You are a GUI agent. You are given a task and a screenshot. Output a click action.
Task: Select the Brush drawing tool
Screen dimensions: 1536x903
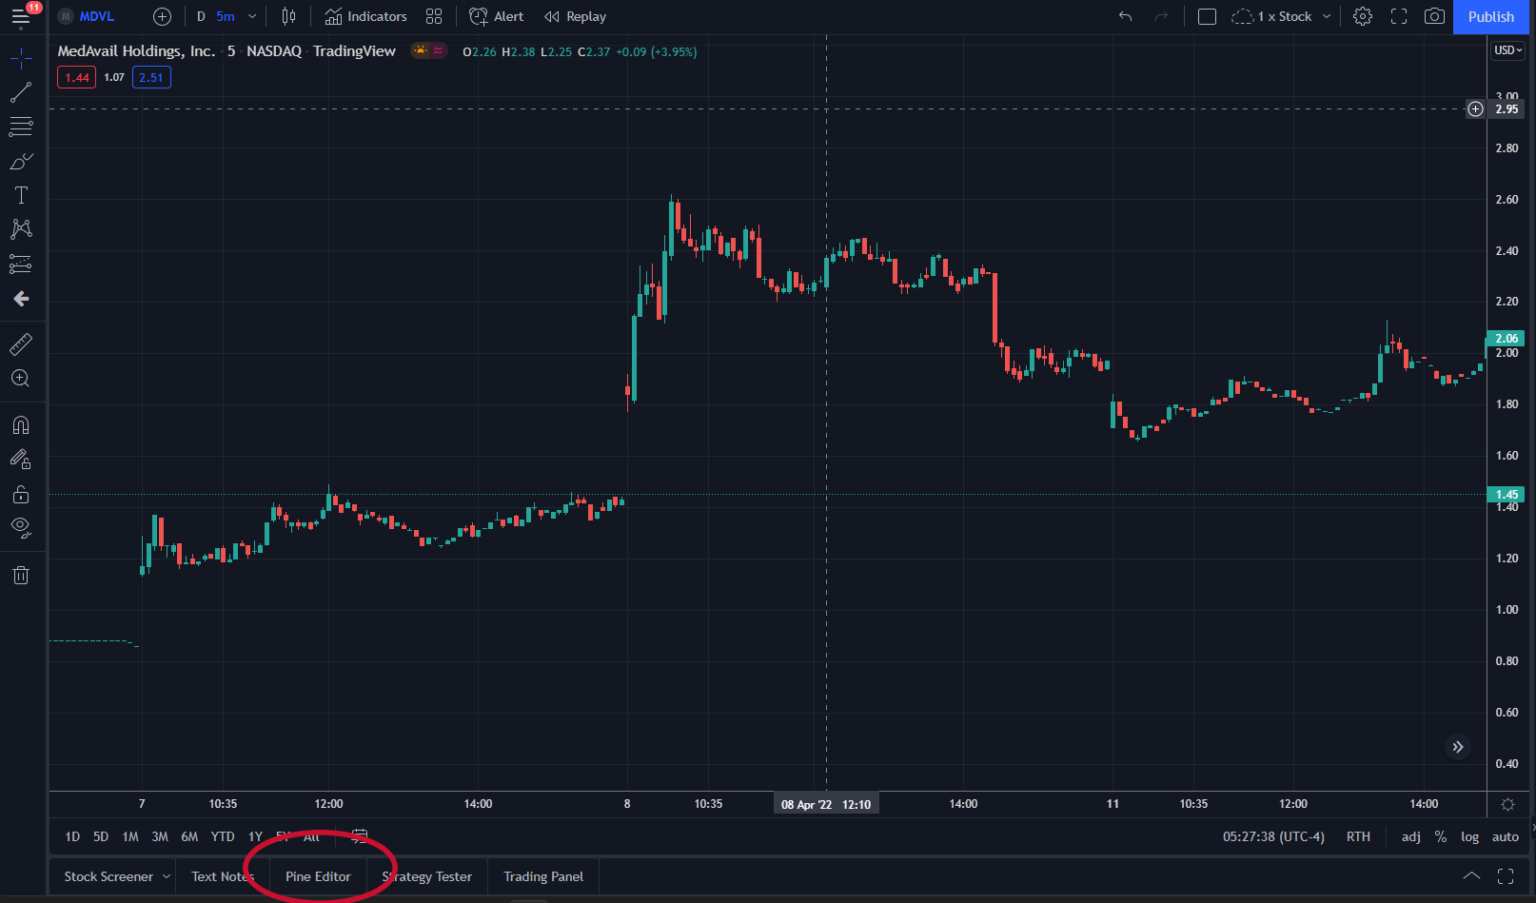pyautogui.click(x=21, y=160)
